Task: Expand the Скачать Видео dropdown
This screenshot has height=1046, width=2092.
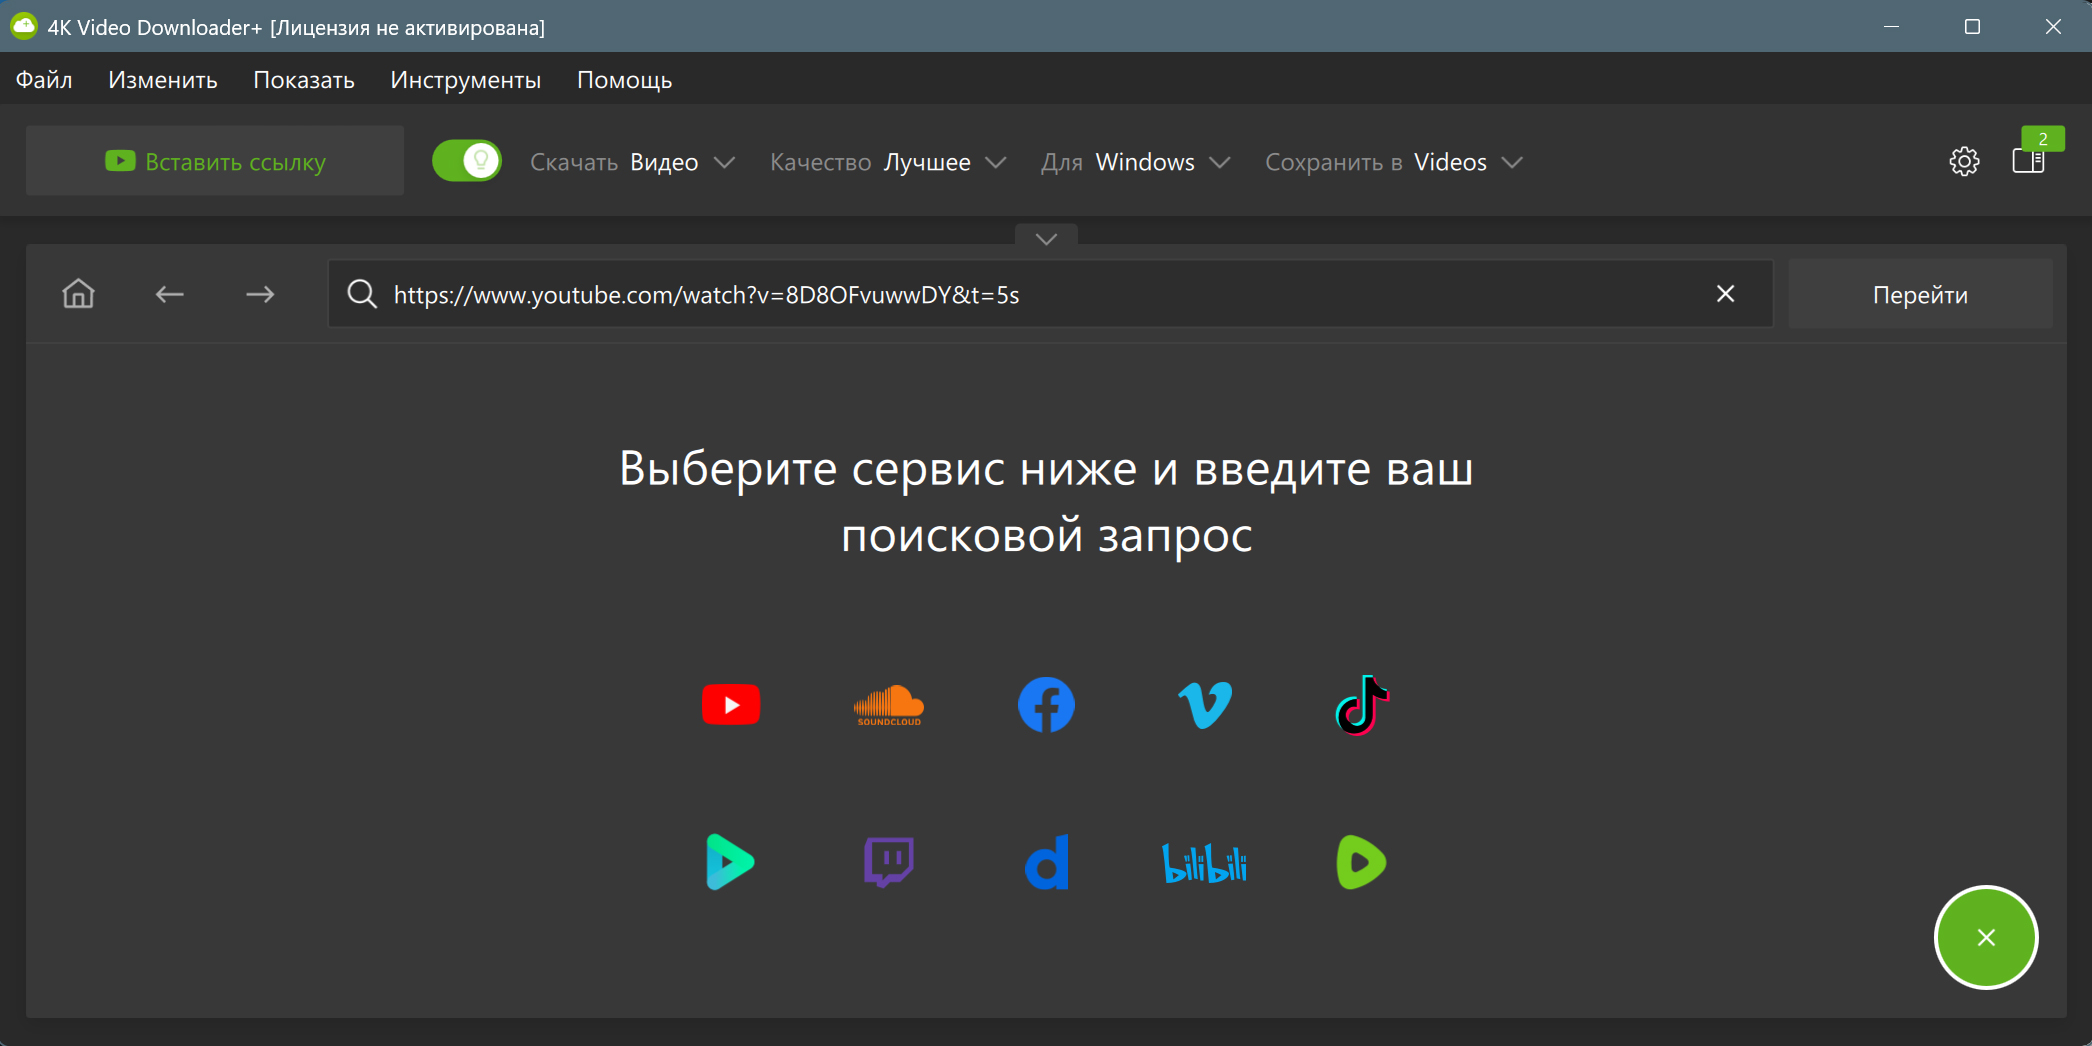Action: (x=632, y=162)
